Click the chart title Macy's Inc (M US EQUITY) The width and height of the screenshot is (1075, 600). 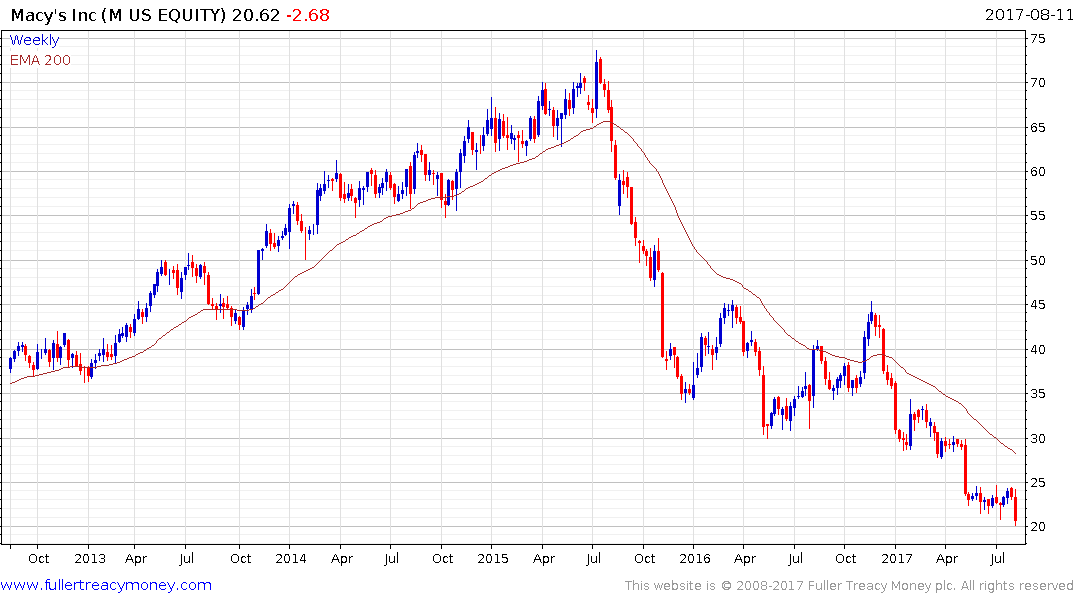coord(118,15)
